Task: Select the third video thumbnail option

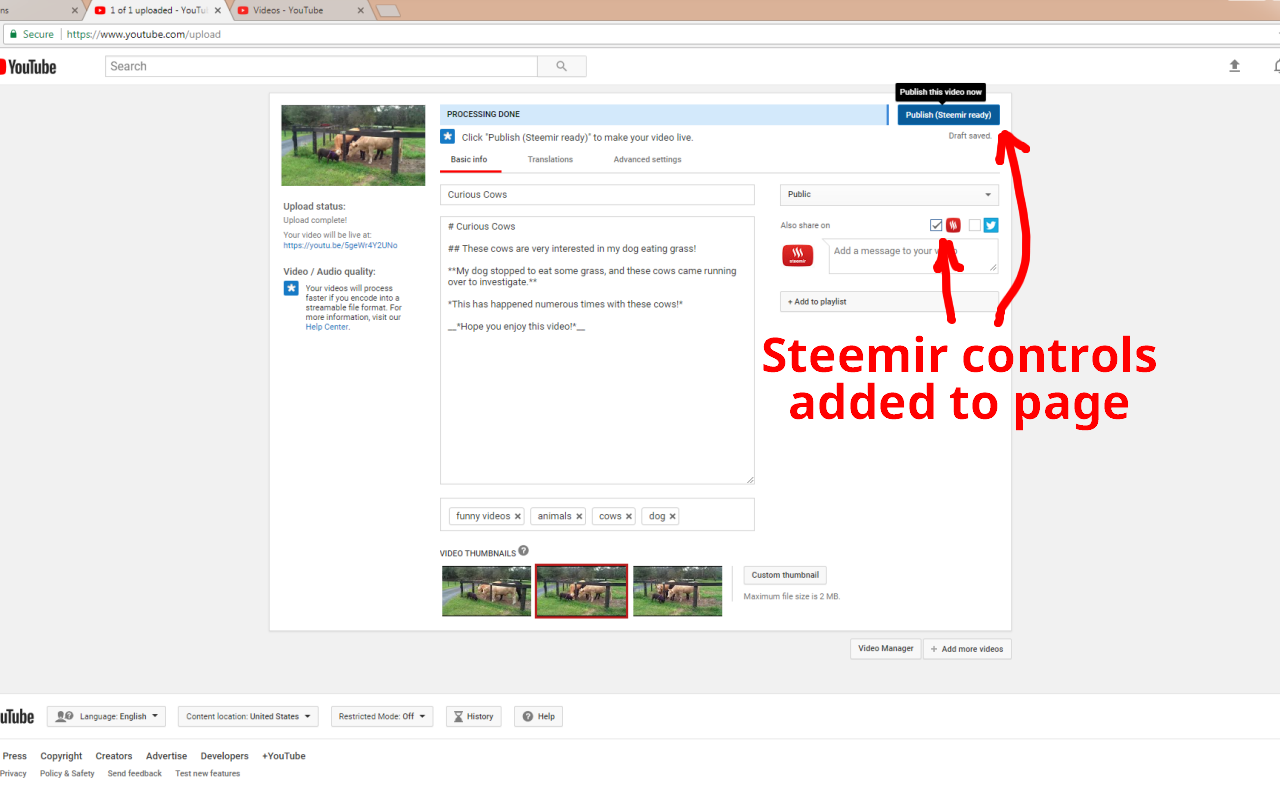Action: (677, 591)
